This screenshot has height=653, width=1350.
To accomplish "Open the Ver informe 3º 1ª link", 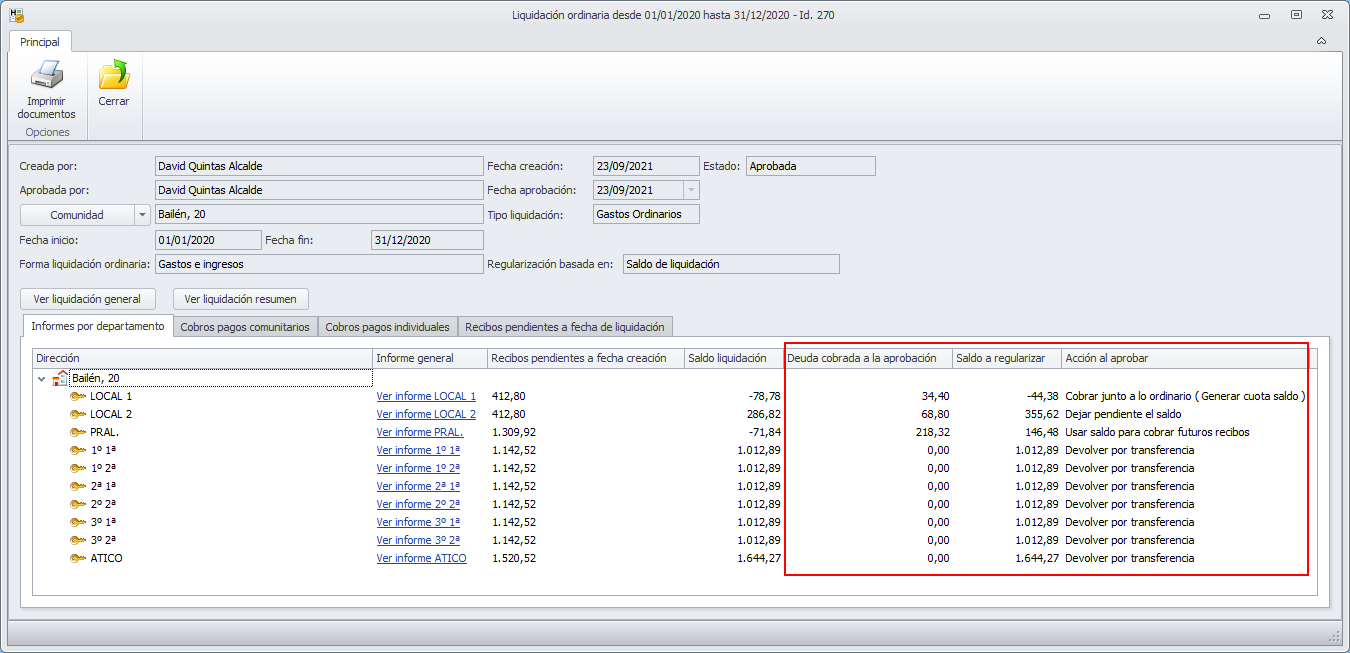I will coord(418,522).
